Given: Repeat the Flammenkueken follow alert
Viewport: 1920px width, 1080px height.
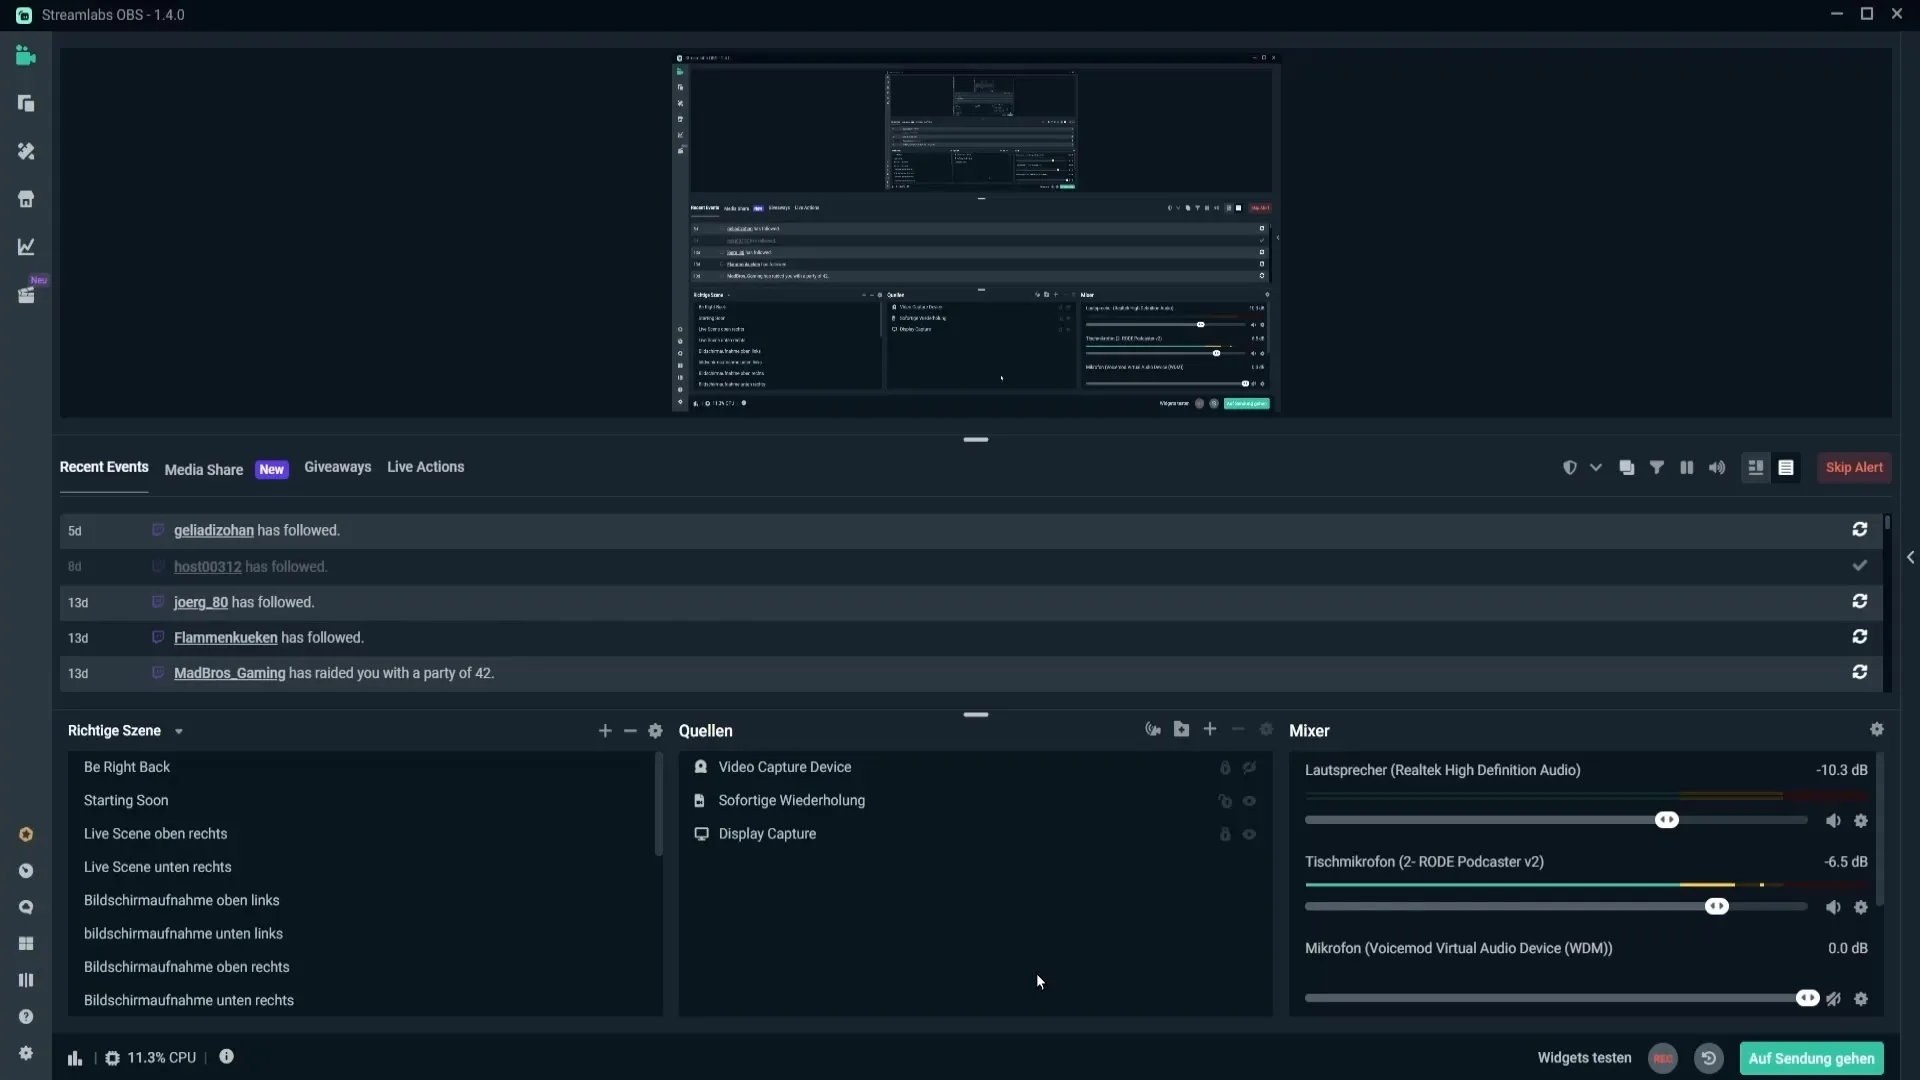Looking at the screenshot, I should click(x=1860, y=637).
